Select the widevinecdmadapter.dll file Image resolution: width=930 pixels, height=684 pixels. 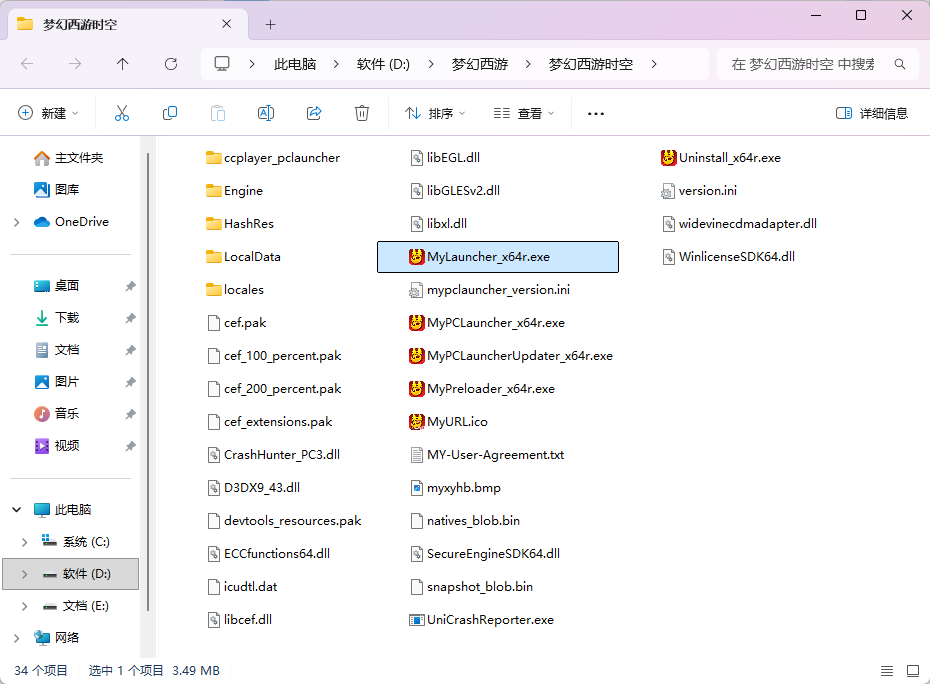click(x=740, y=224)
